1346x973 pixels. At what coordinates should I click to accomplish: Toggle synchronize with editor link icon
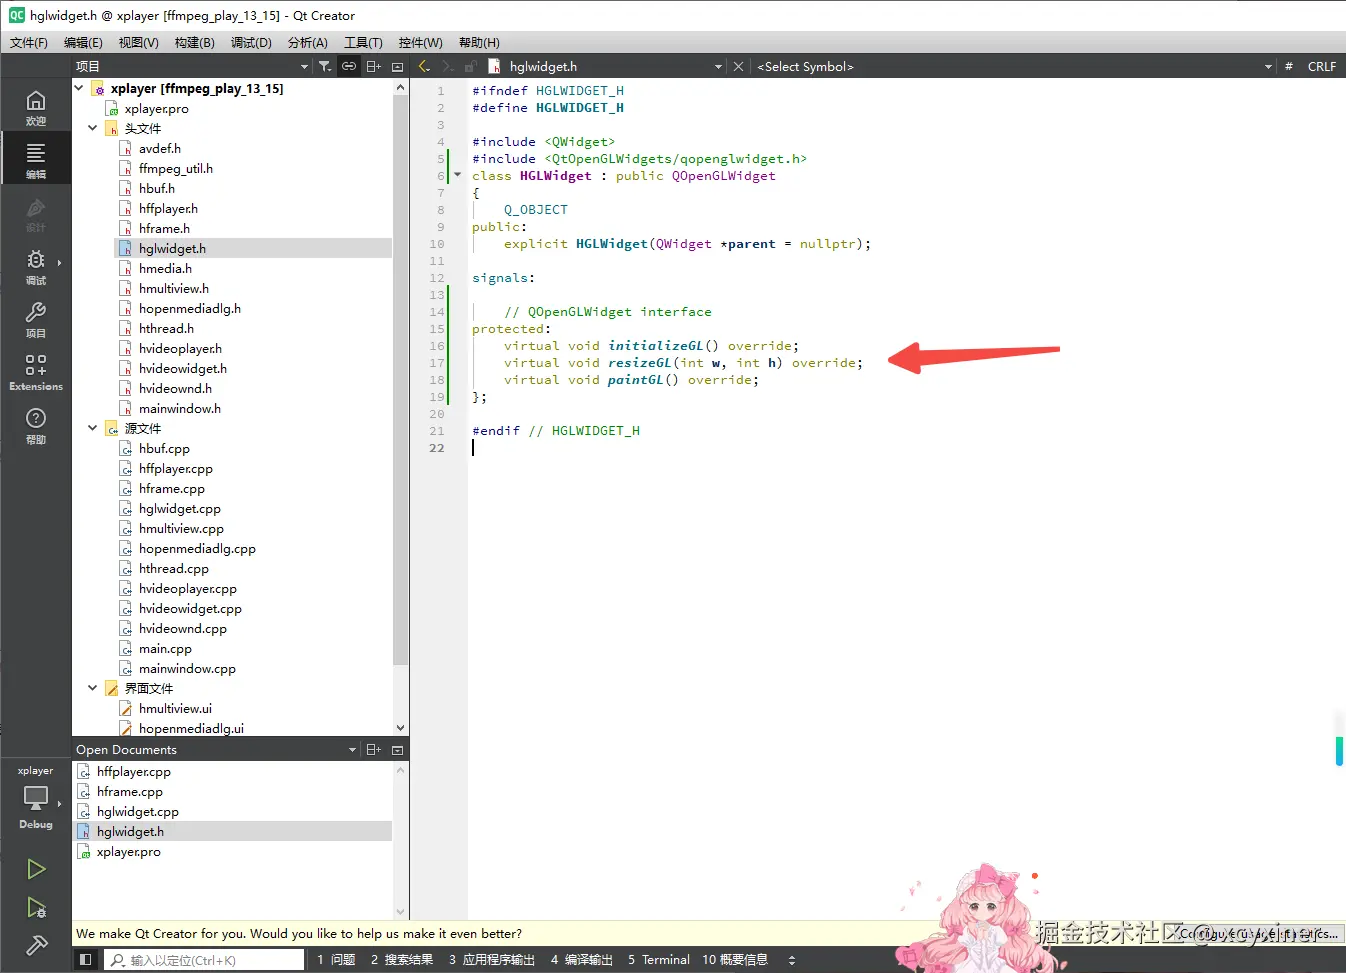349,66
